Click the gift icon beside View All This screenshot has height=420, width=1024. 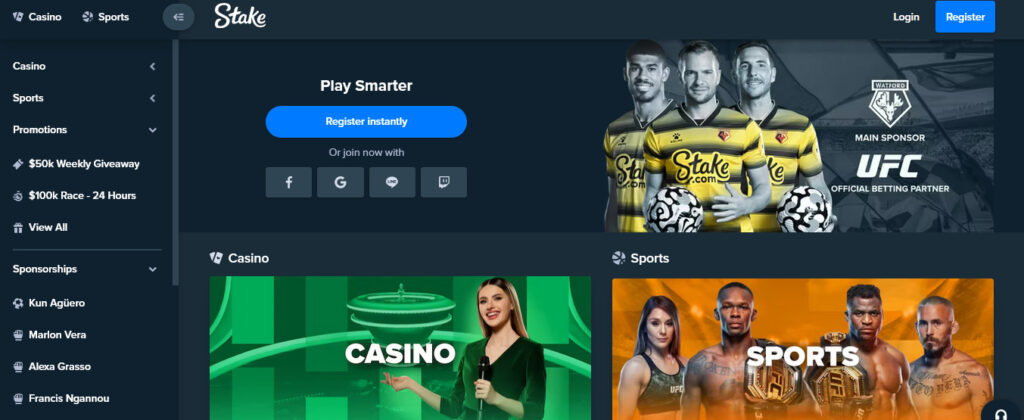coord(18,227)
